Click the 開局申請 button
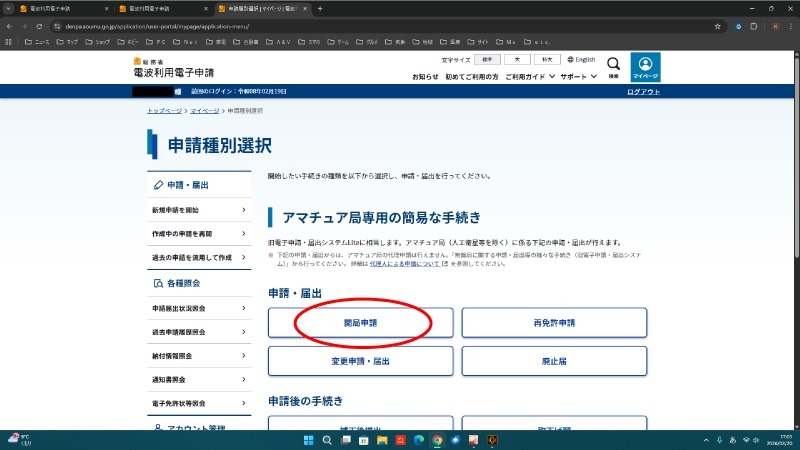The image size is (800, 450). click(360, 323)
